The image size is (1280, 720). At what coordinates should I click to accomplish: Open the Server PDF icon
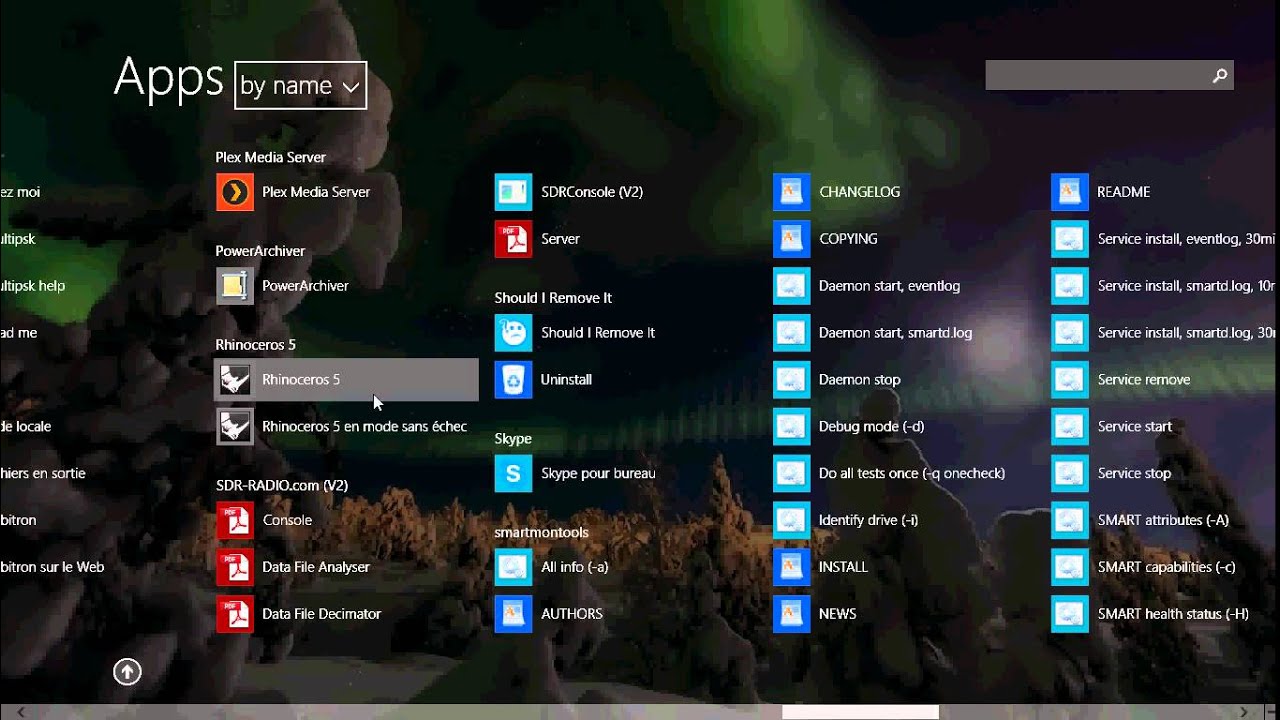pyautogui.click(x=513, y=239)
